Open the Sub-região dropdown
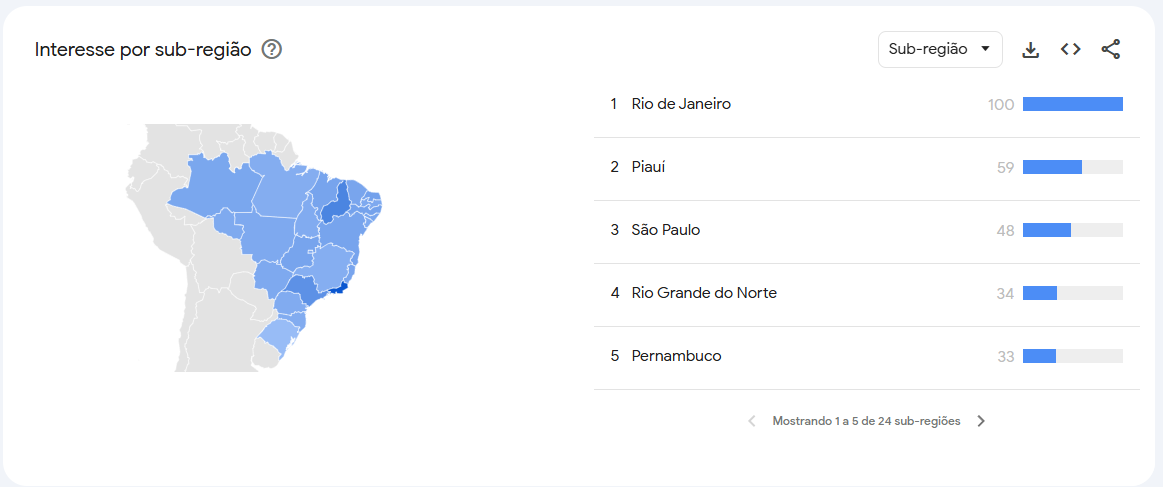Viewport: 1163px width, 487px height. pos(940,49)
